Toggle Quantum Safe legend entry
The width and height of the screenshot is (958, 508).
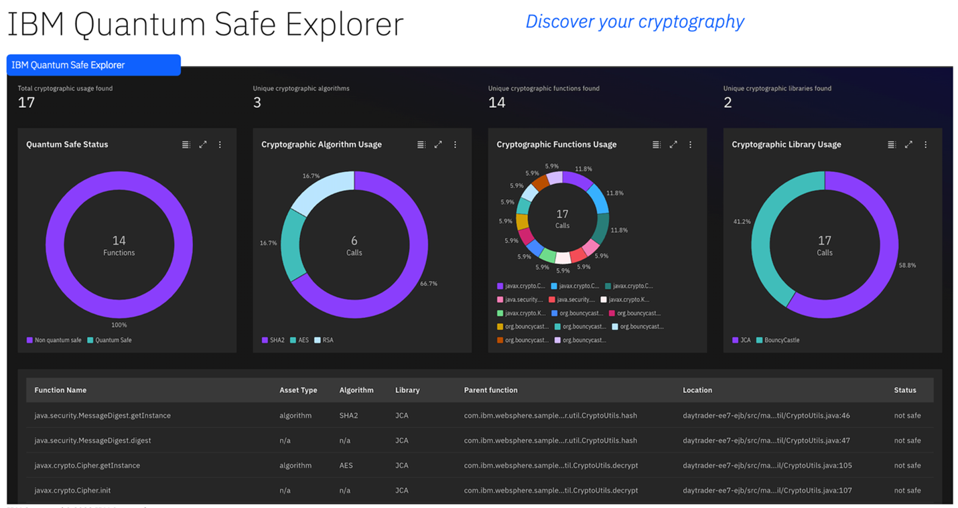point(109,340)
